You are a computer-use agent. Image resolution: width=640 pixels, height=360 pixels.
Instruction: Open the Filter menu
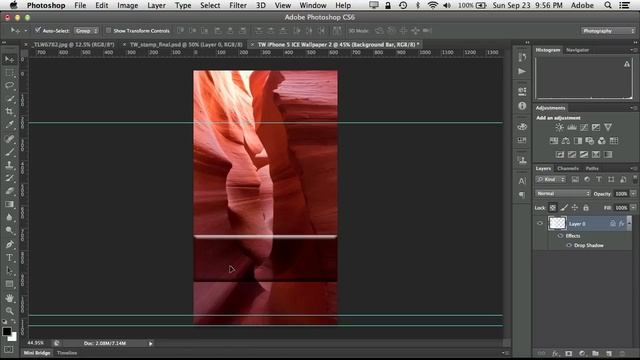(x=238, y=5)
